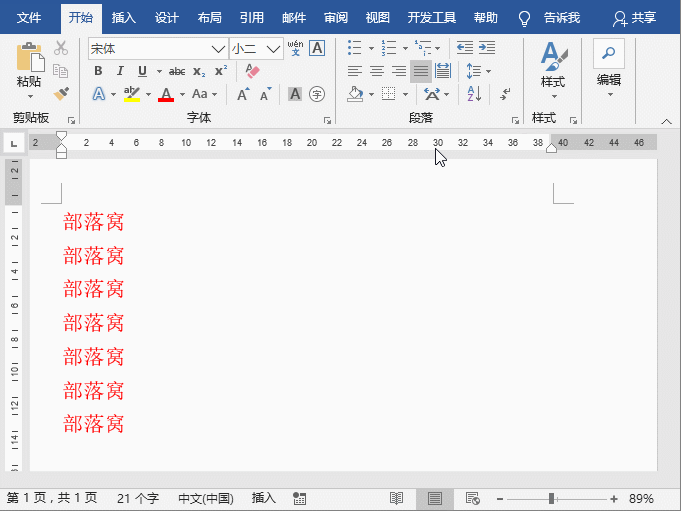Switch to the 插入 tab

pyautogui.click(x=123, y=18)
